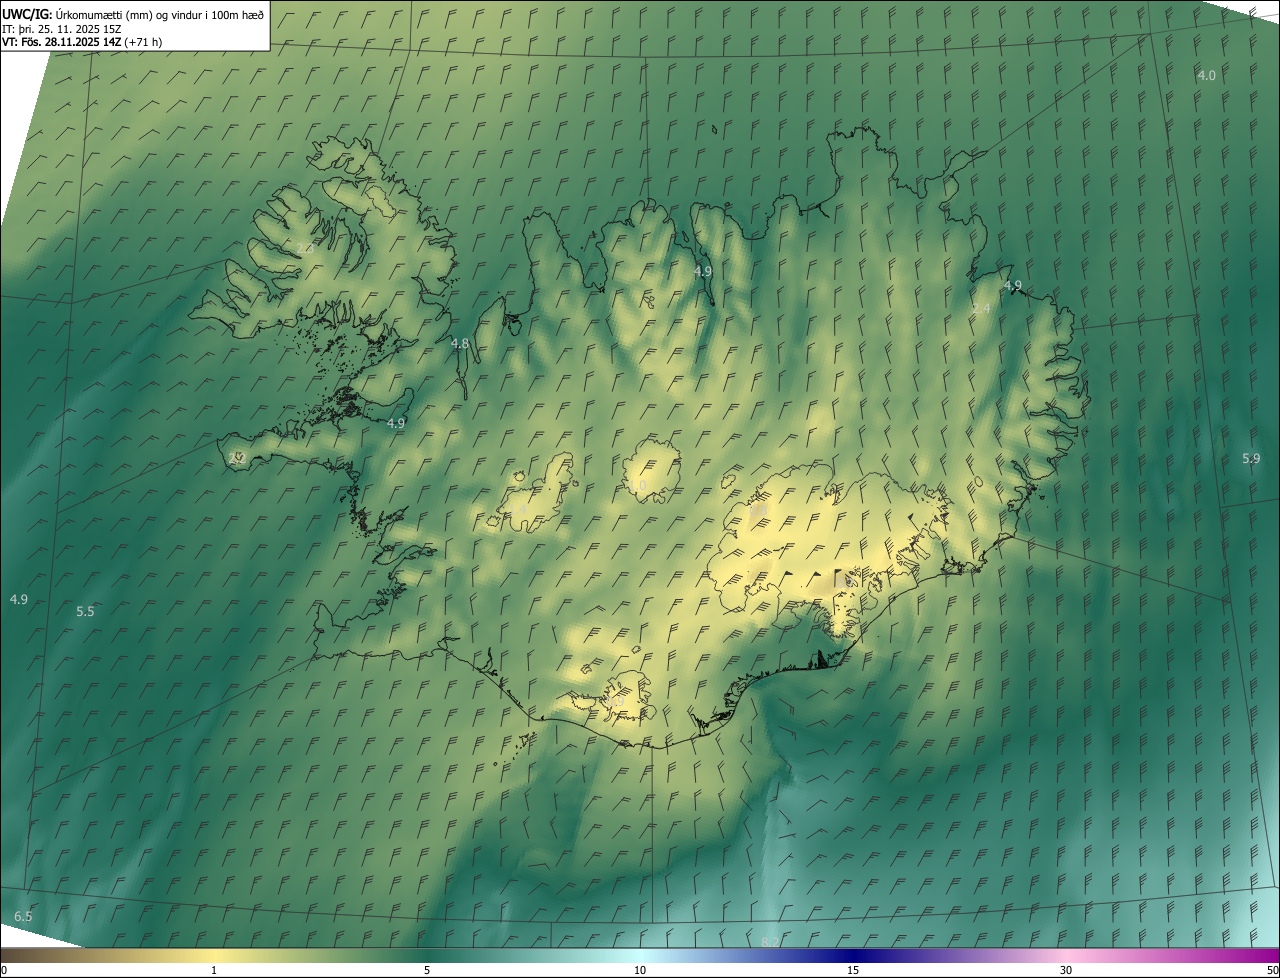Click the 0 tick on the color scale
The width and height of the screenshot is (1280, 978).
tap(4, 970)
